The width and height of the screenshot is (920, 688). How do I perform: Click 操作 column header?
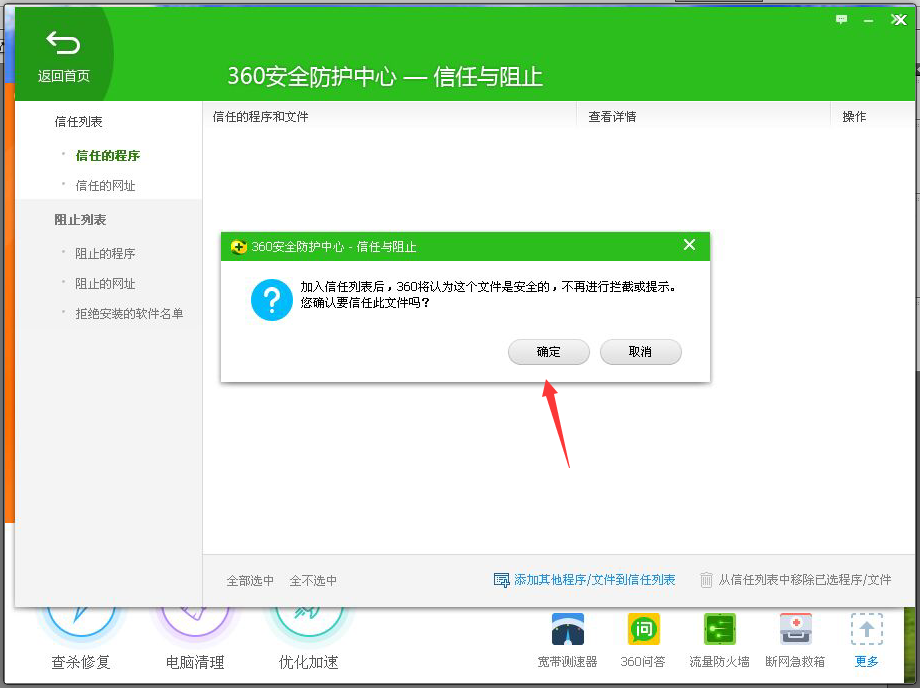854,117
